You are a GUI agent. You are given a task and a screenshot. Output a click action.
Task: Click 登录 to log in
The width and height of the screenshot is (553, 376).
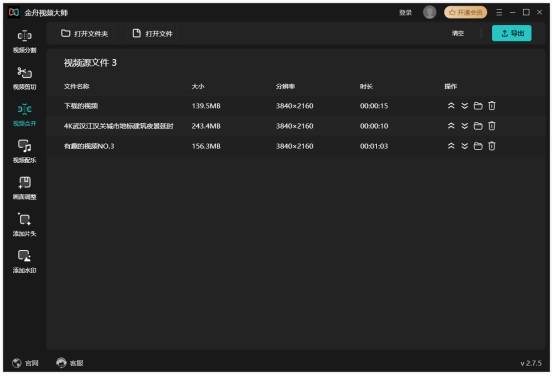point(405,13)
